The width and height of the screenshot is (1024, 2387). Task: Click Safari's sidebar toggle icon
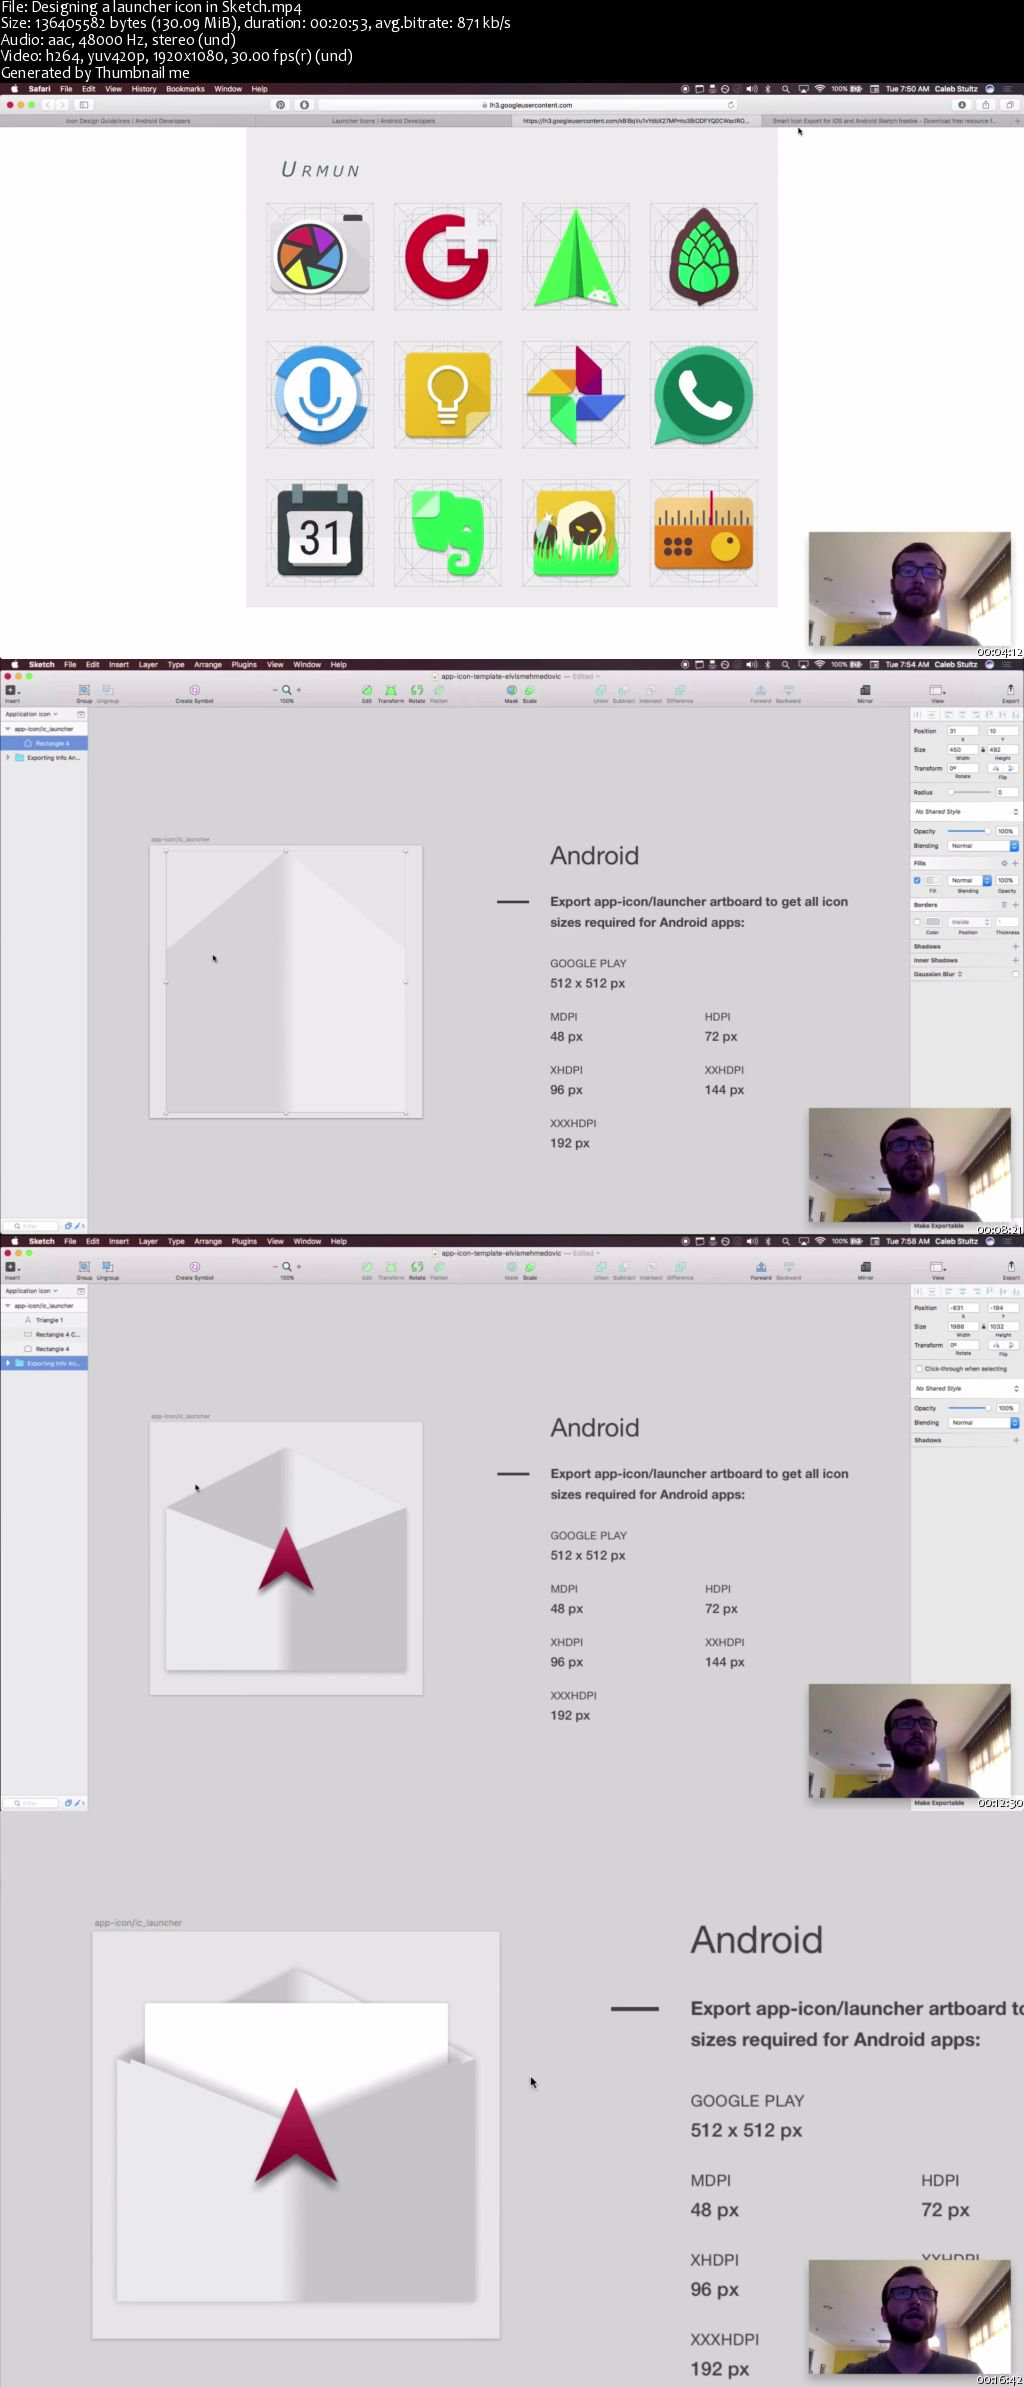[84, 105]
